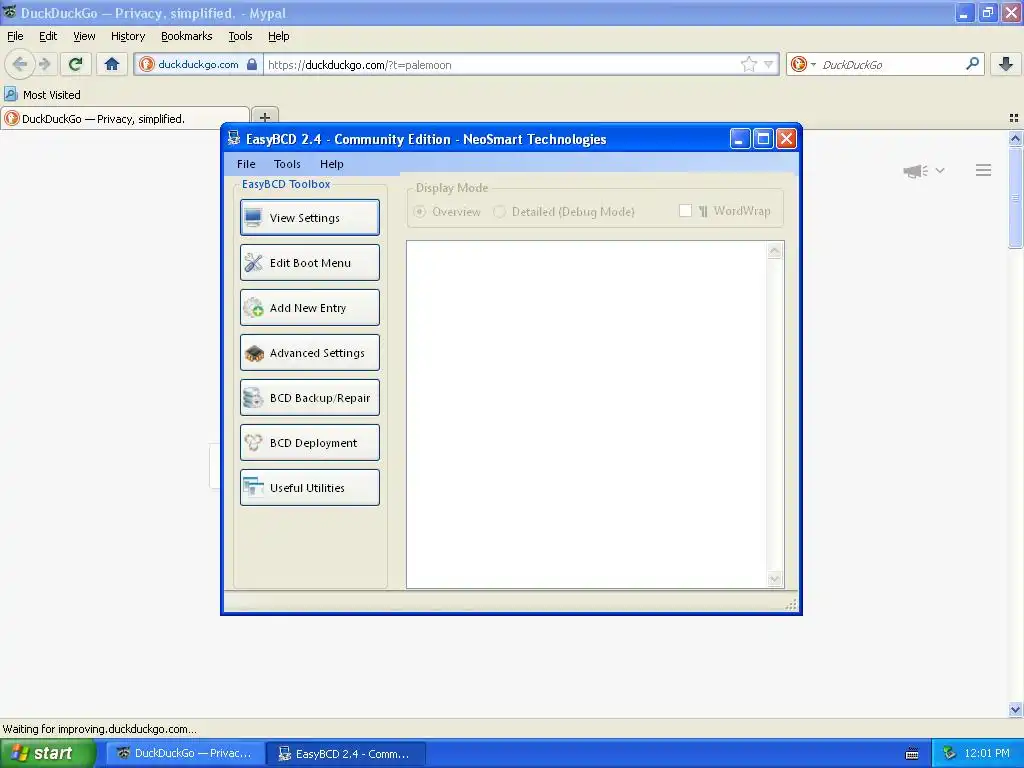Open browser View menu
Screen dimensions: 1024x768
pyautogui.click(x=84, y=36)
